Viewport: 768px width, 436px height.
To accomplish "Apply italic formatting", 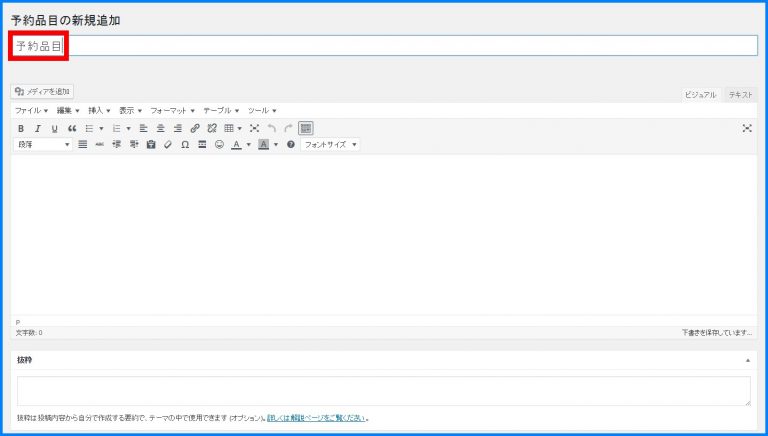I will (37, 128).
